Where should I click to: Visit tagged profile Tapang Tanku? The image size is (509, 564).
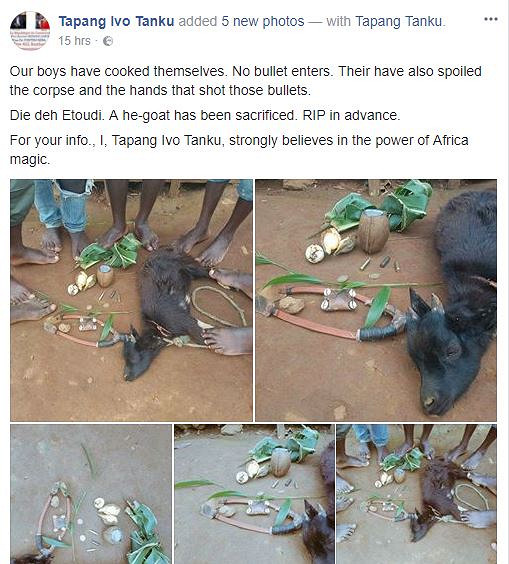pos(399,21)
